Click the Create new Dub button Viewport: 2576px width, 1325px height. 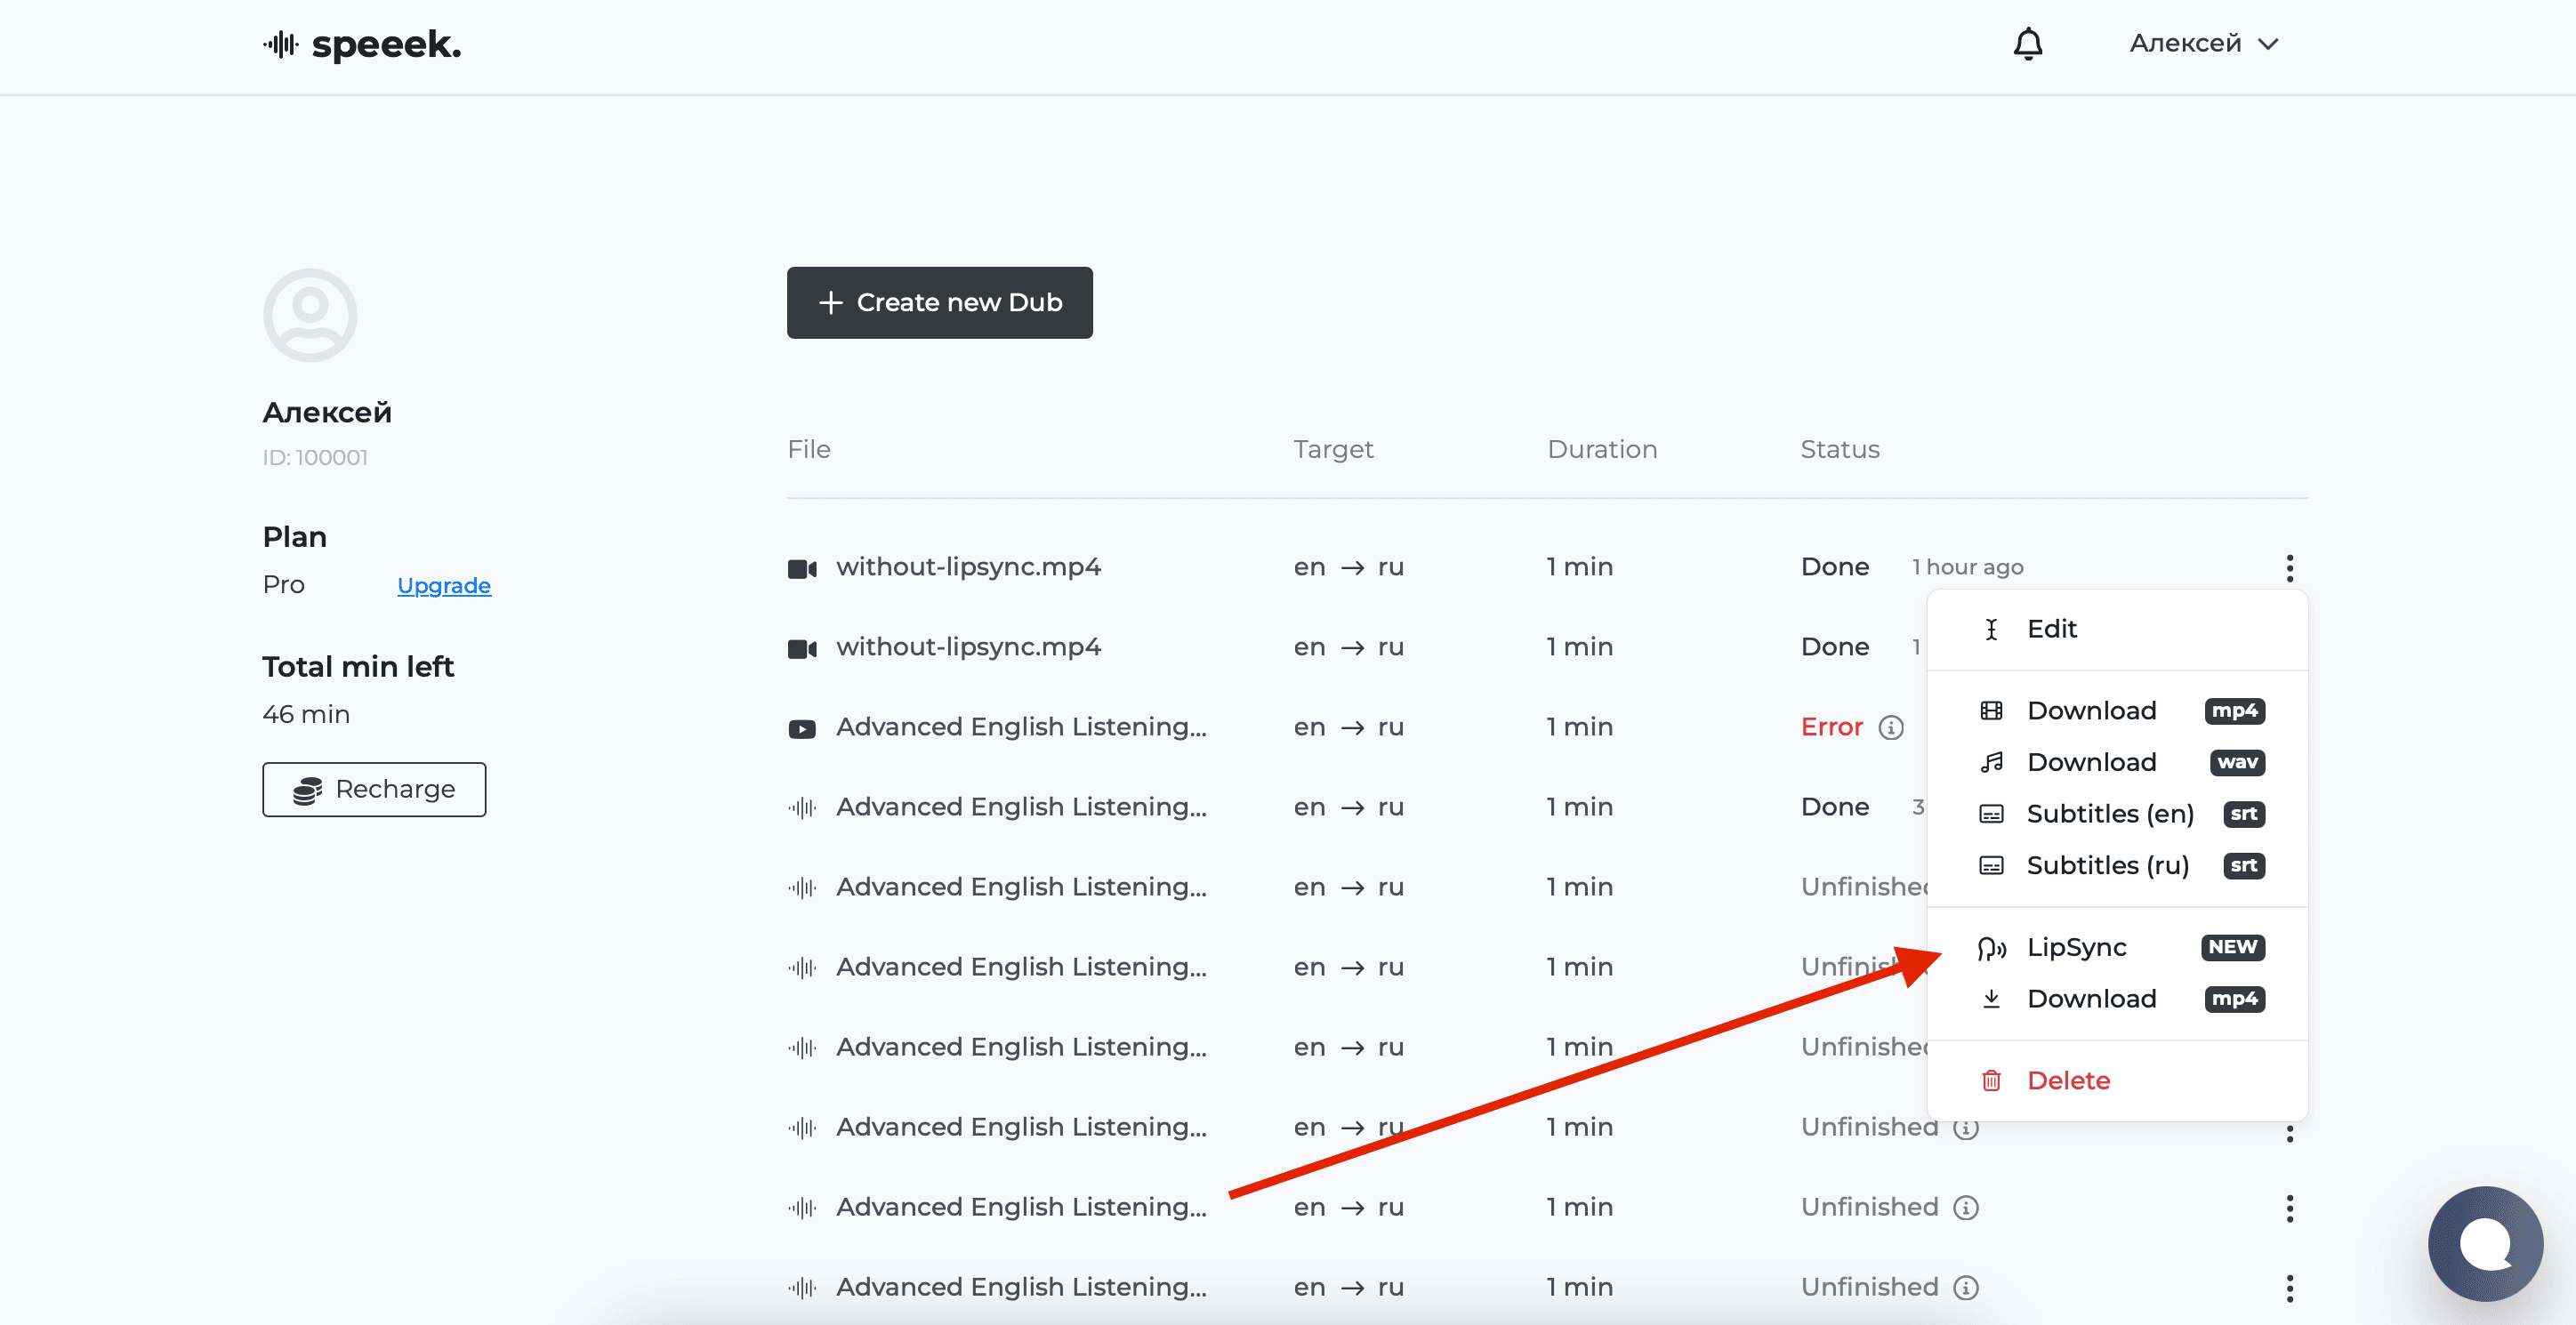click(939, 302)
